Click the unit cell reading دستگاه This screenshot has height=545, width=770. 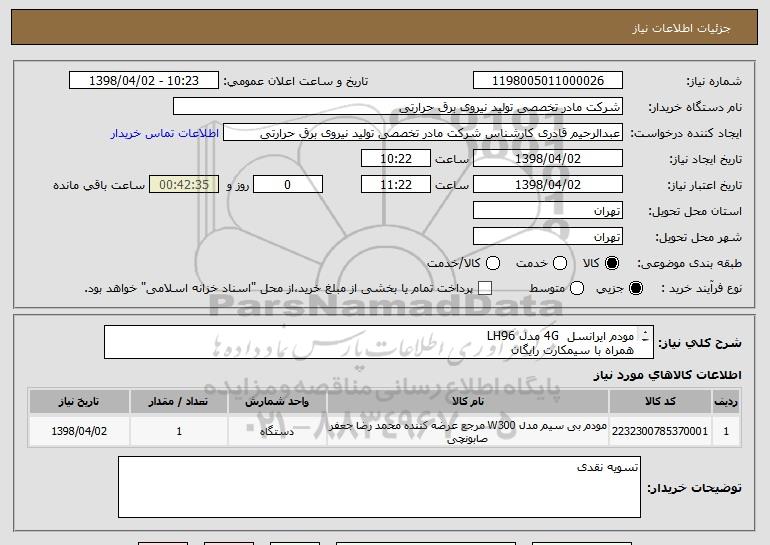pyautogui.click(x=277, y=431)
